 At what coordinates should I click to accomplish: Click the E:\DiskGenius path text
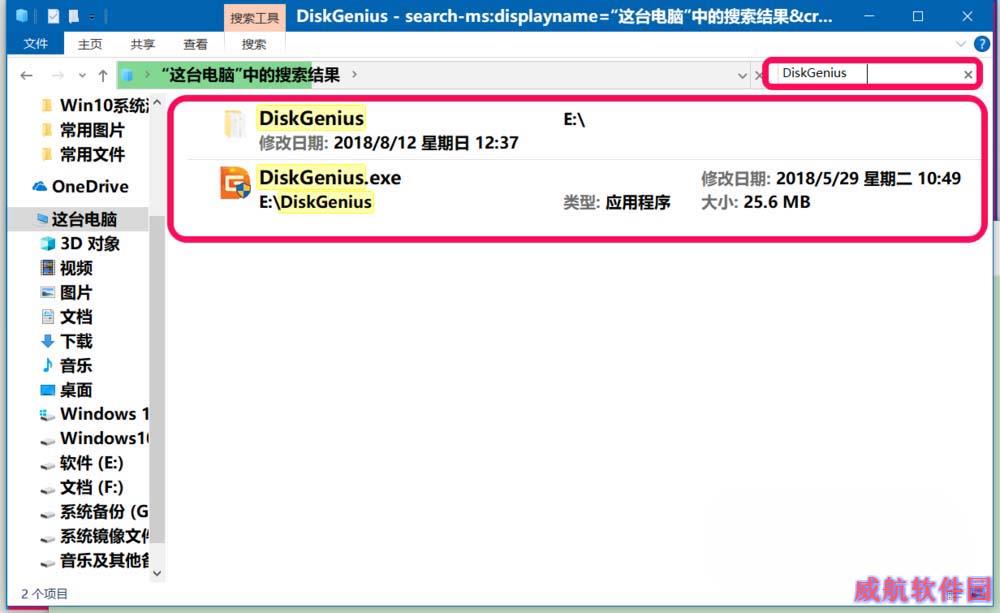pyautogui.click(x=315, y=202)
